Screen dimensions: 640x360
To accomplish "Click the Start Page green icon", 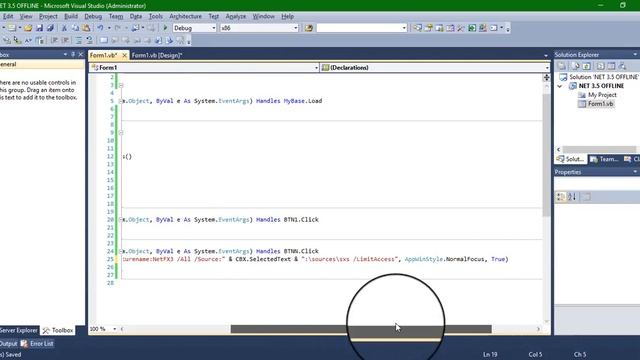I will coord(472,28).
